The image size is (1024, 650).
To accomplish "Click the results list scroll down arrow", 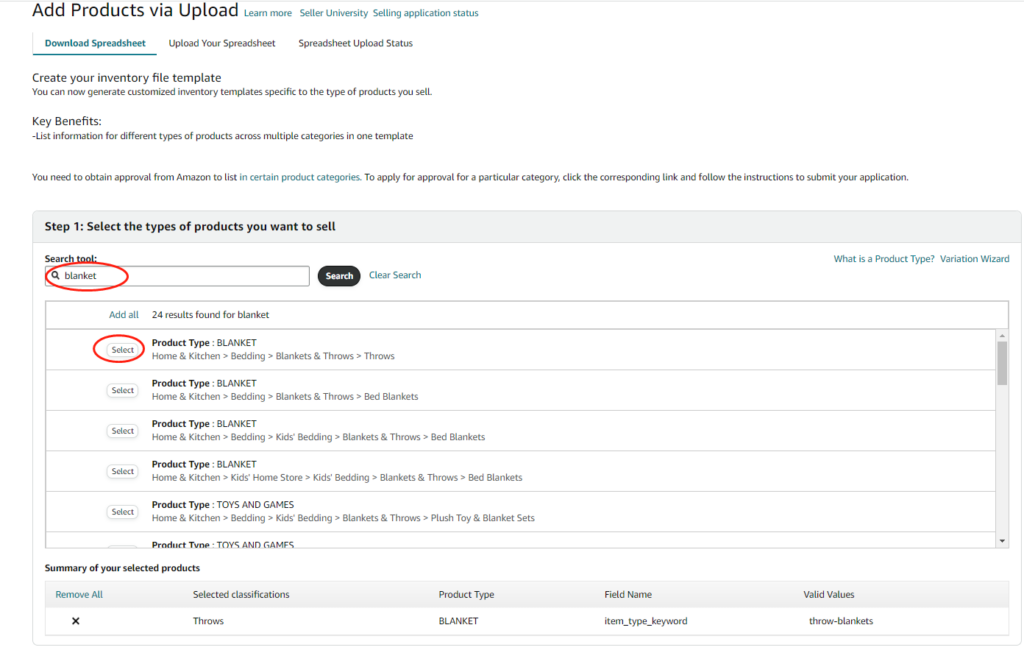I will pos(1002,541).
